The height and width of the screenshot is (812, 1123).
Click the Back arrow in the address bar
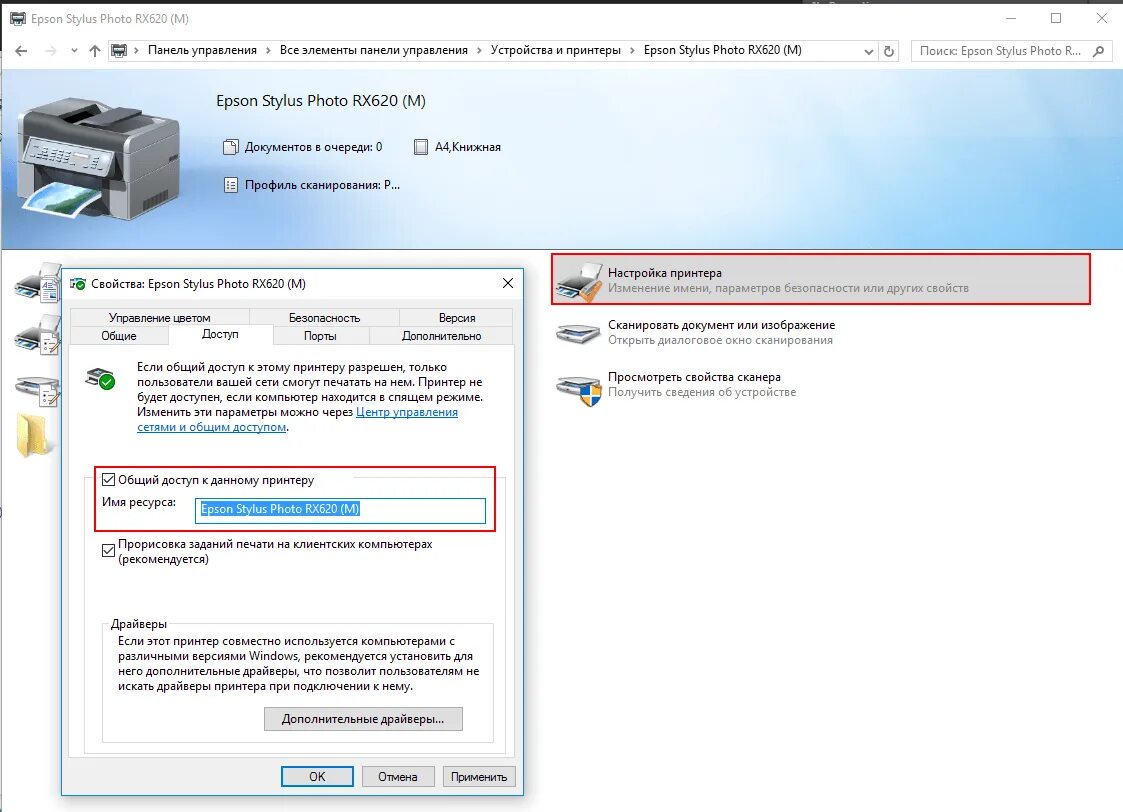[x=21, y=51]
